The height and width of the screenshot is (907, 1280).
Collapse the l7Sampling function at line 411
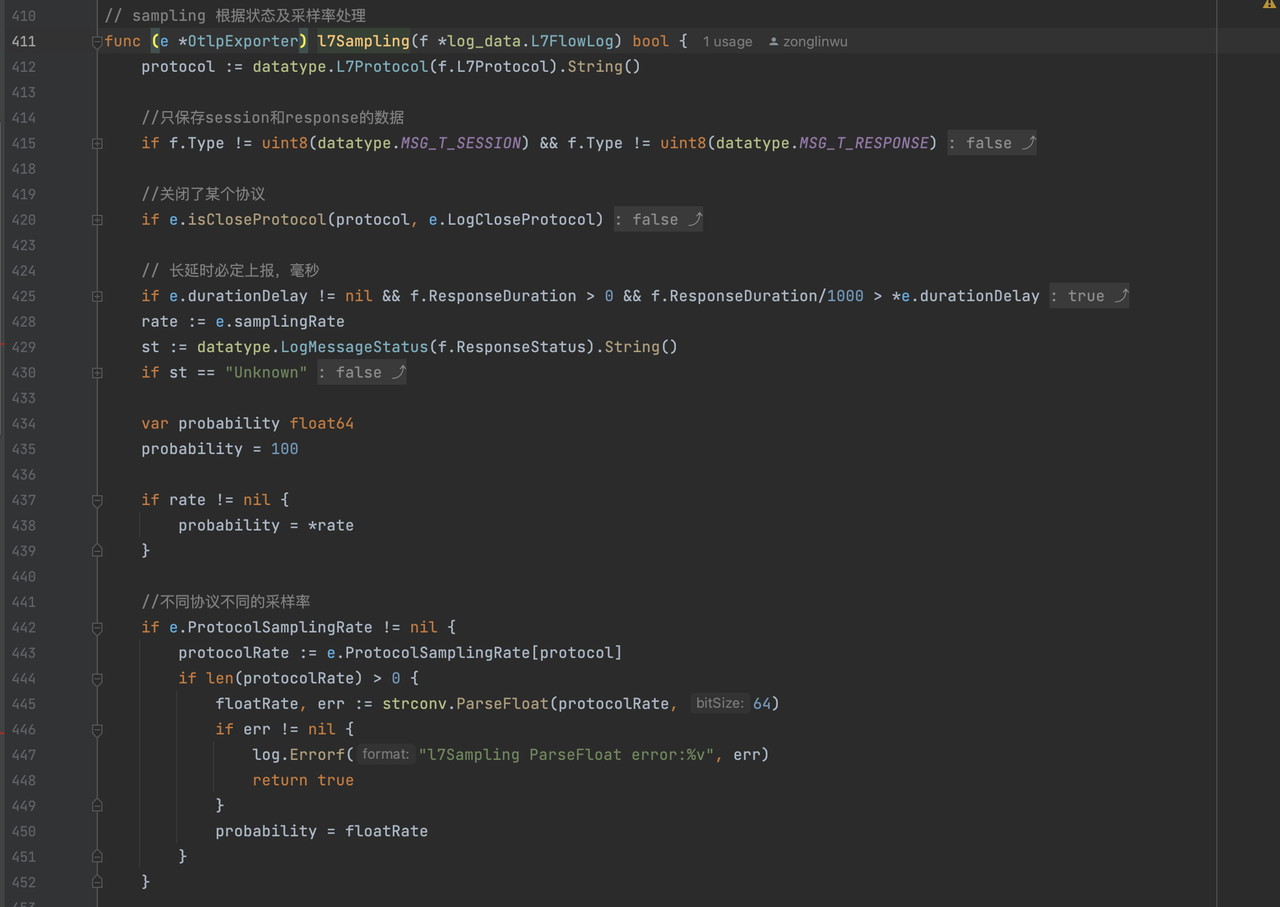(97, 42)
